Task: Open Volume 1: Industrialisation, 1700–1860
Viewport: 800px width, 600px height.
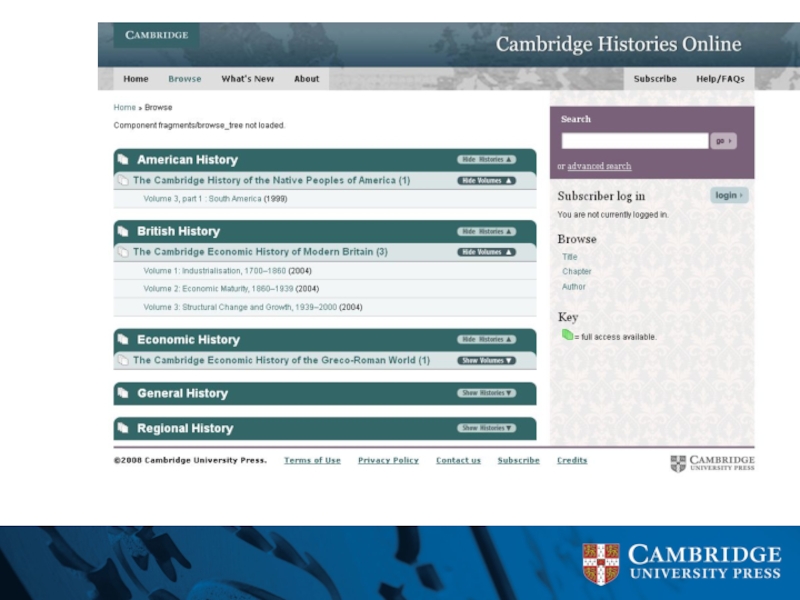Action: (215, 271)
